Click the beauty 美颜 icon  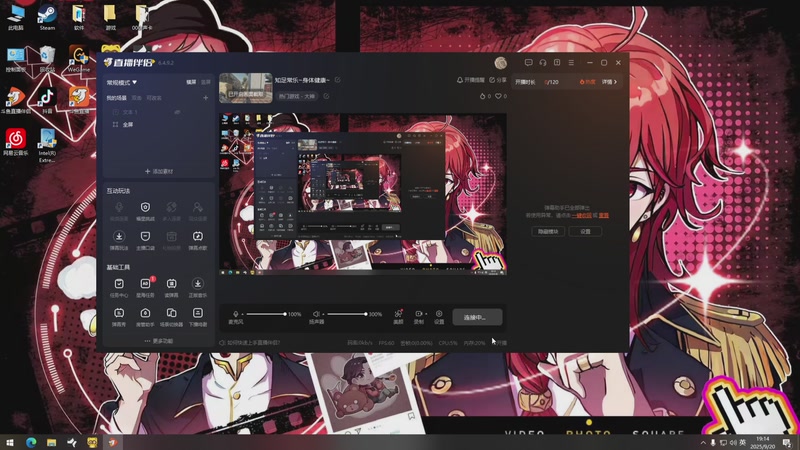click(398, 313)
